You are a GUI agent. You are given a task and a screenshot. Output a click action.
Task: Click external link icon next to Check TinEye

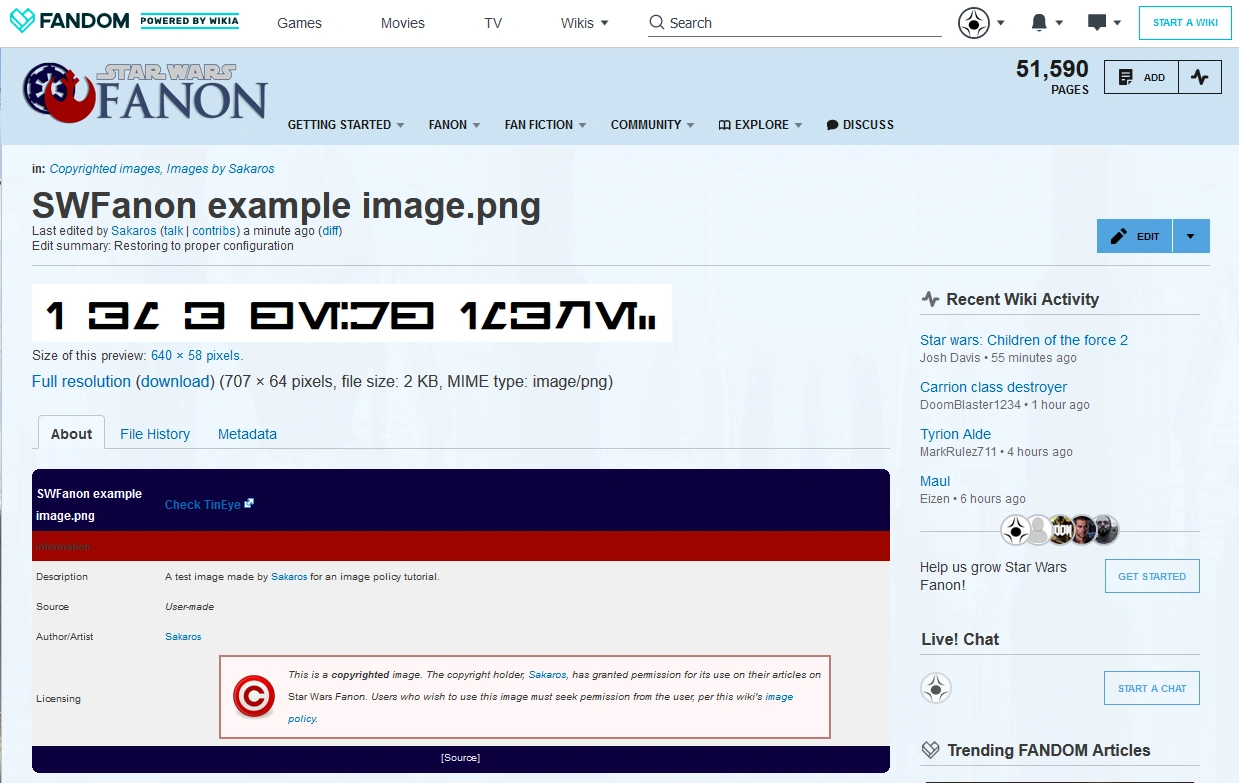249,503
